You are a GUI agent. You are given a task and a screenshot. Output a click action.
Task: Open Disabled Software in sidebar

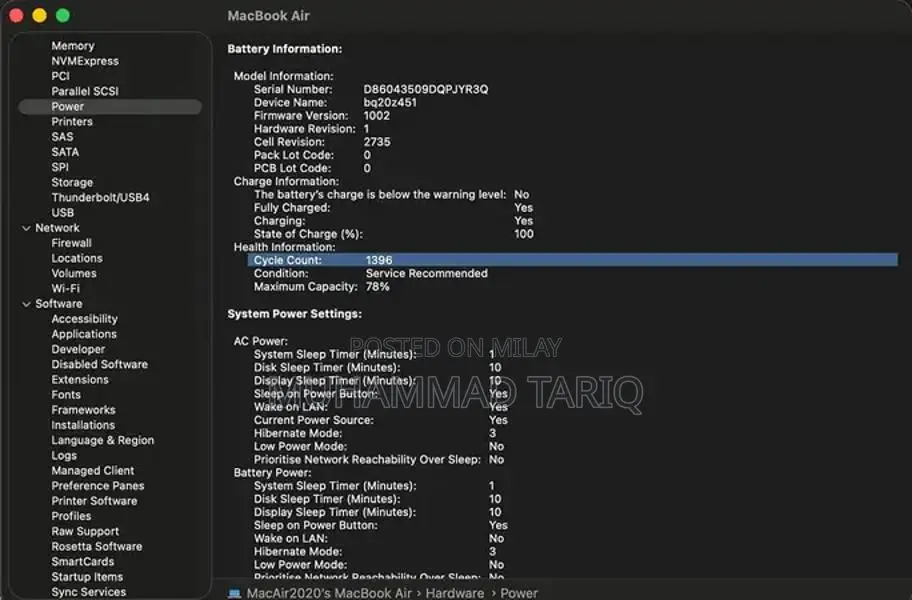(99, 365)
